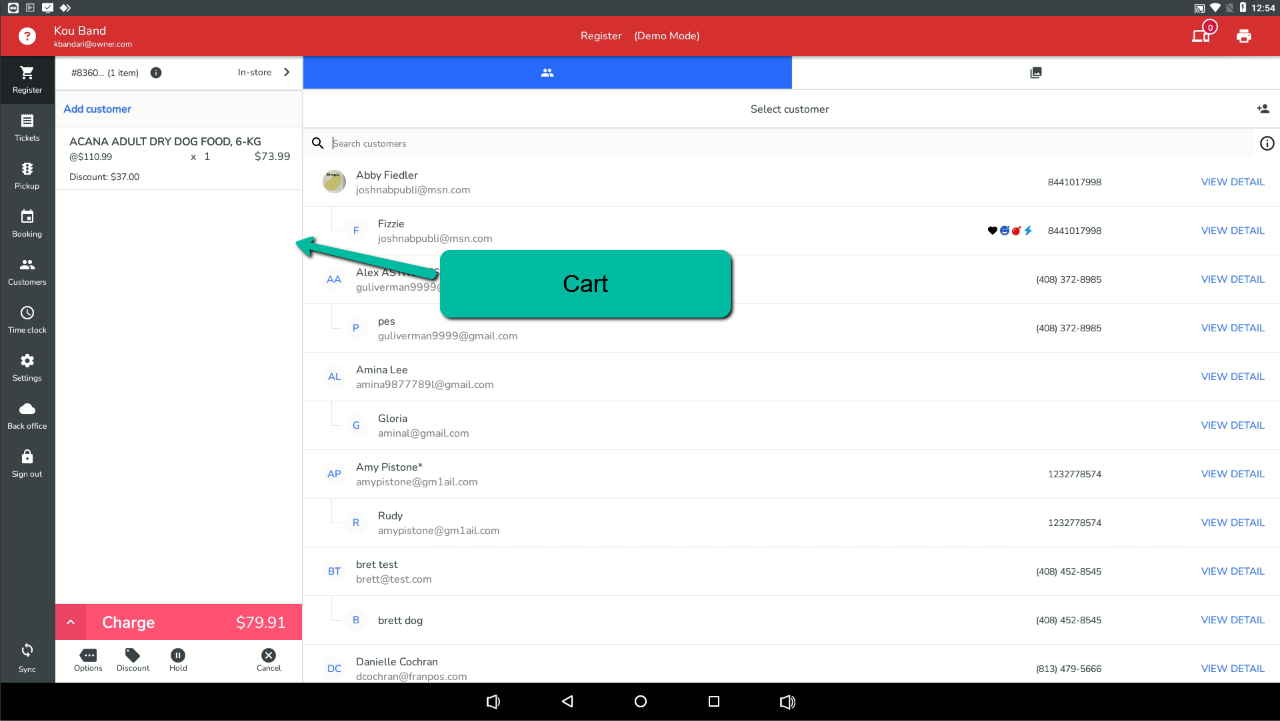Cancel the current order
The height and width of the screenshot is (721, 1280).
[268, 659]
